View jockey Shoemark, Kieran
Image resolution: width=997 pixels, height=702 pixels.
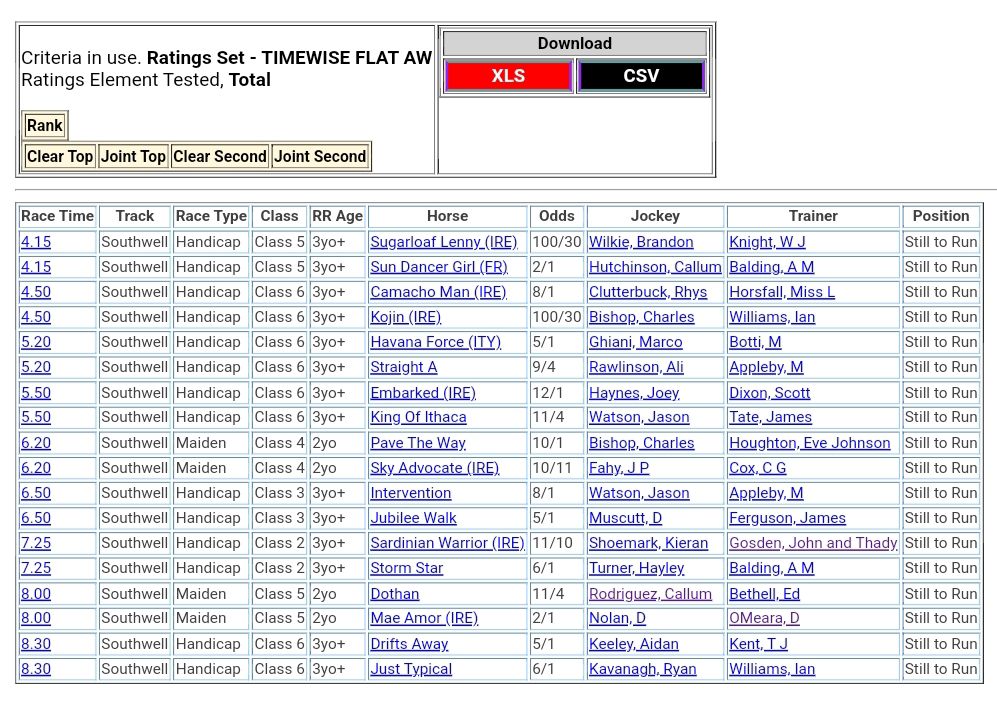click(x=648, y=543)
